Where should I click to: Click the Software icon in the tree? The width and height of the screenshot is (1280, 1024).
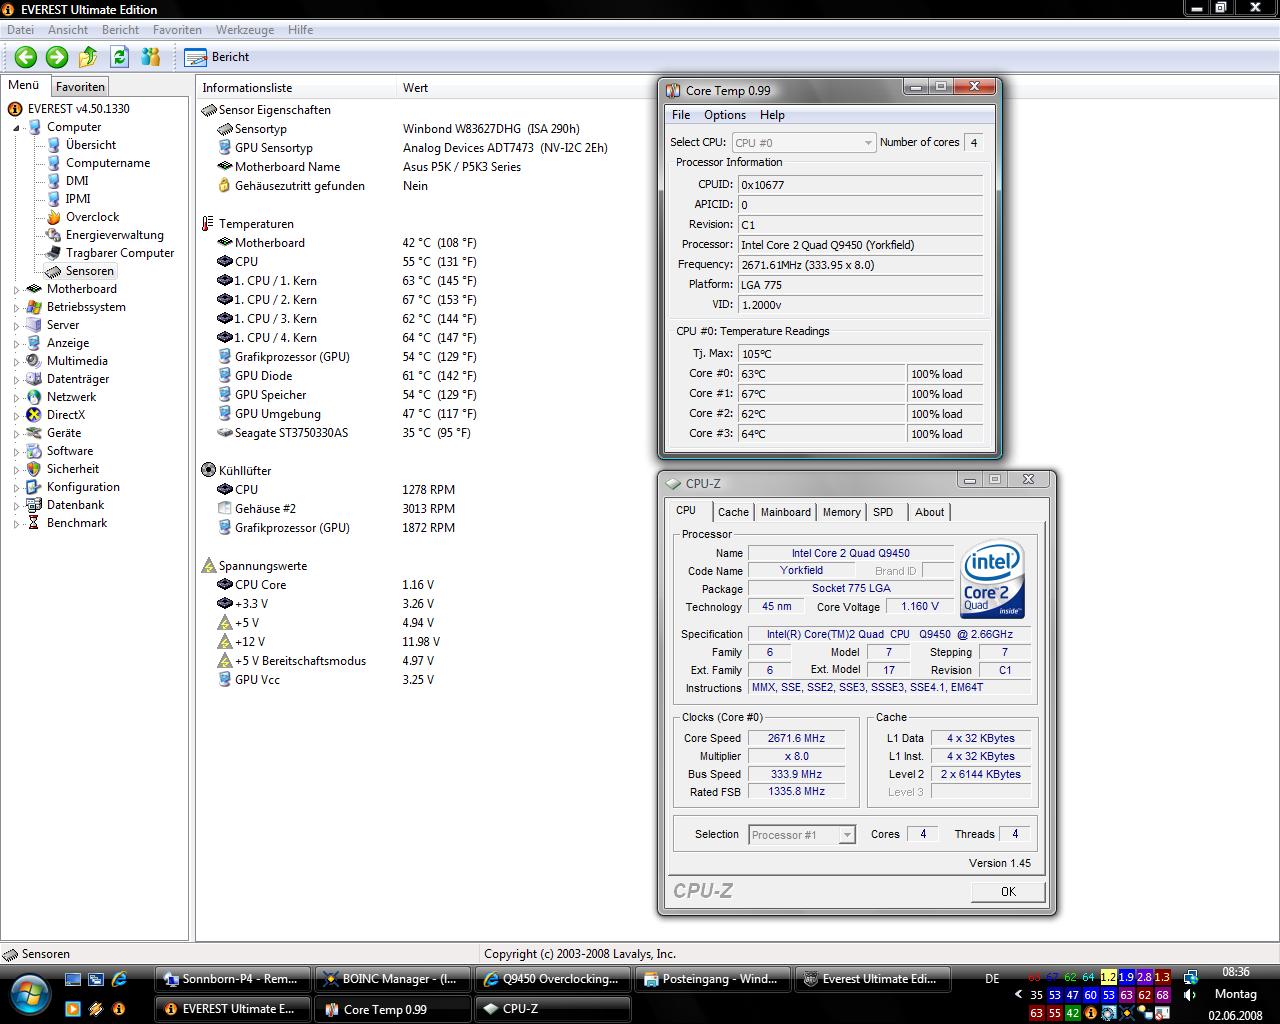click(34, 451)
